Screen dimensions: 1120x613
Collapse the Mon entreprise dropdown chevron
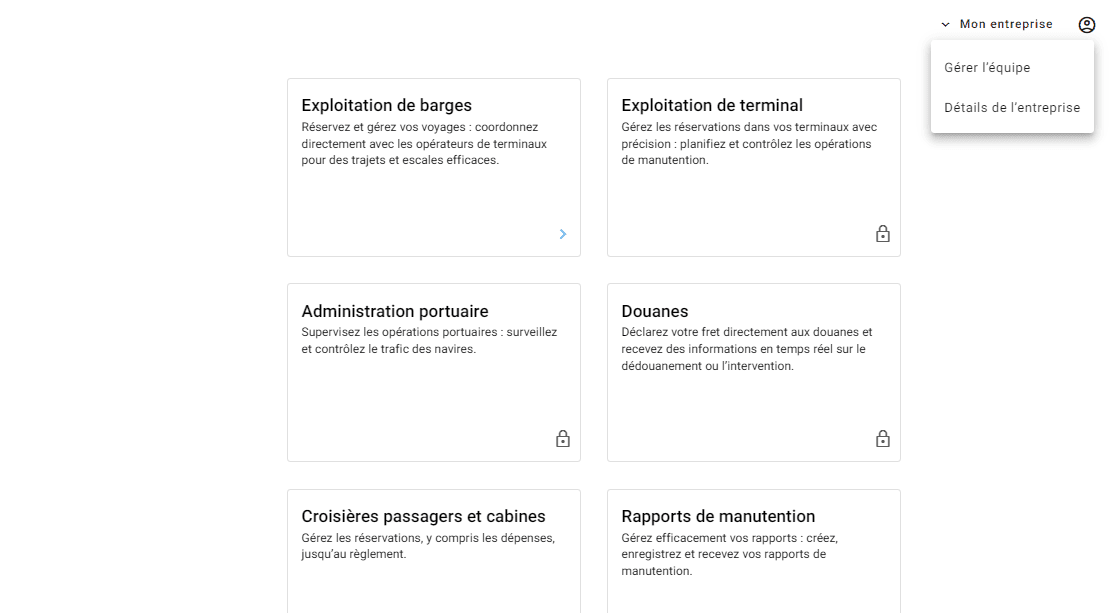tap(945, 25)
